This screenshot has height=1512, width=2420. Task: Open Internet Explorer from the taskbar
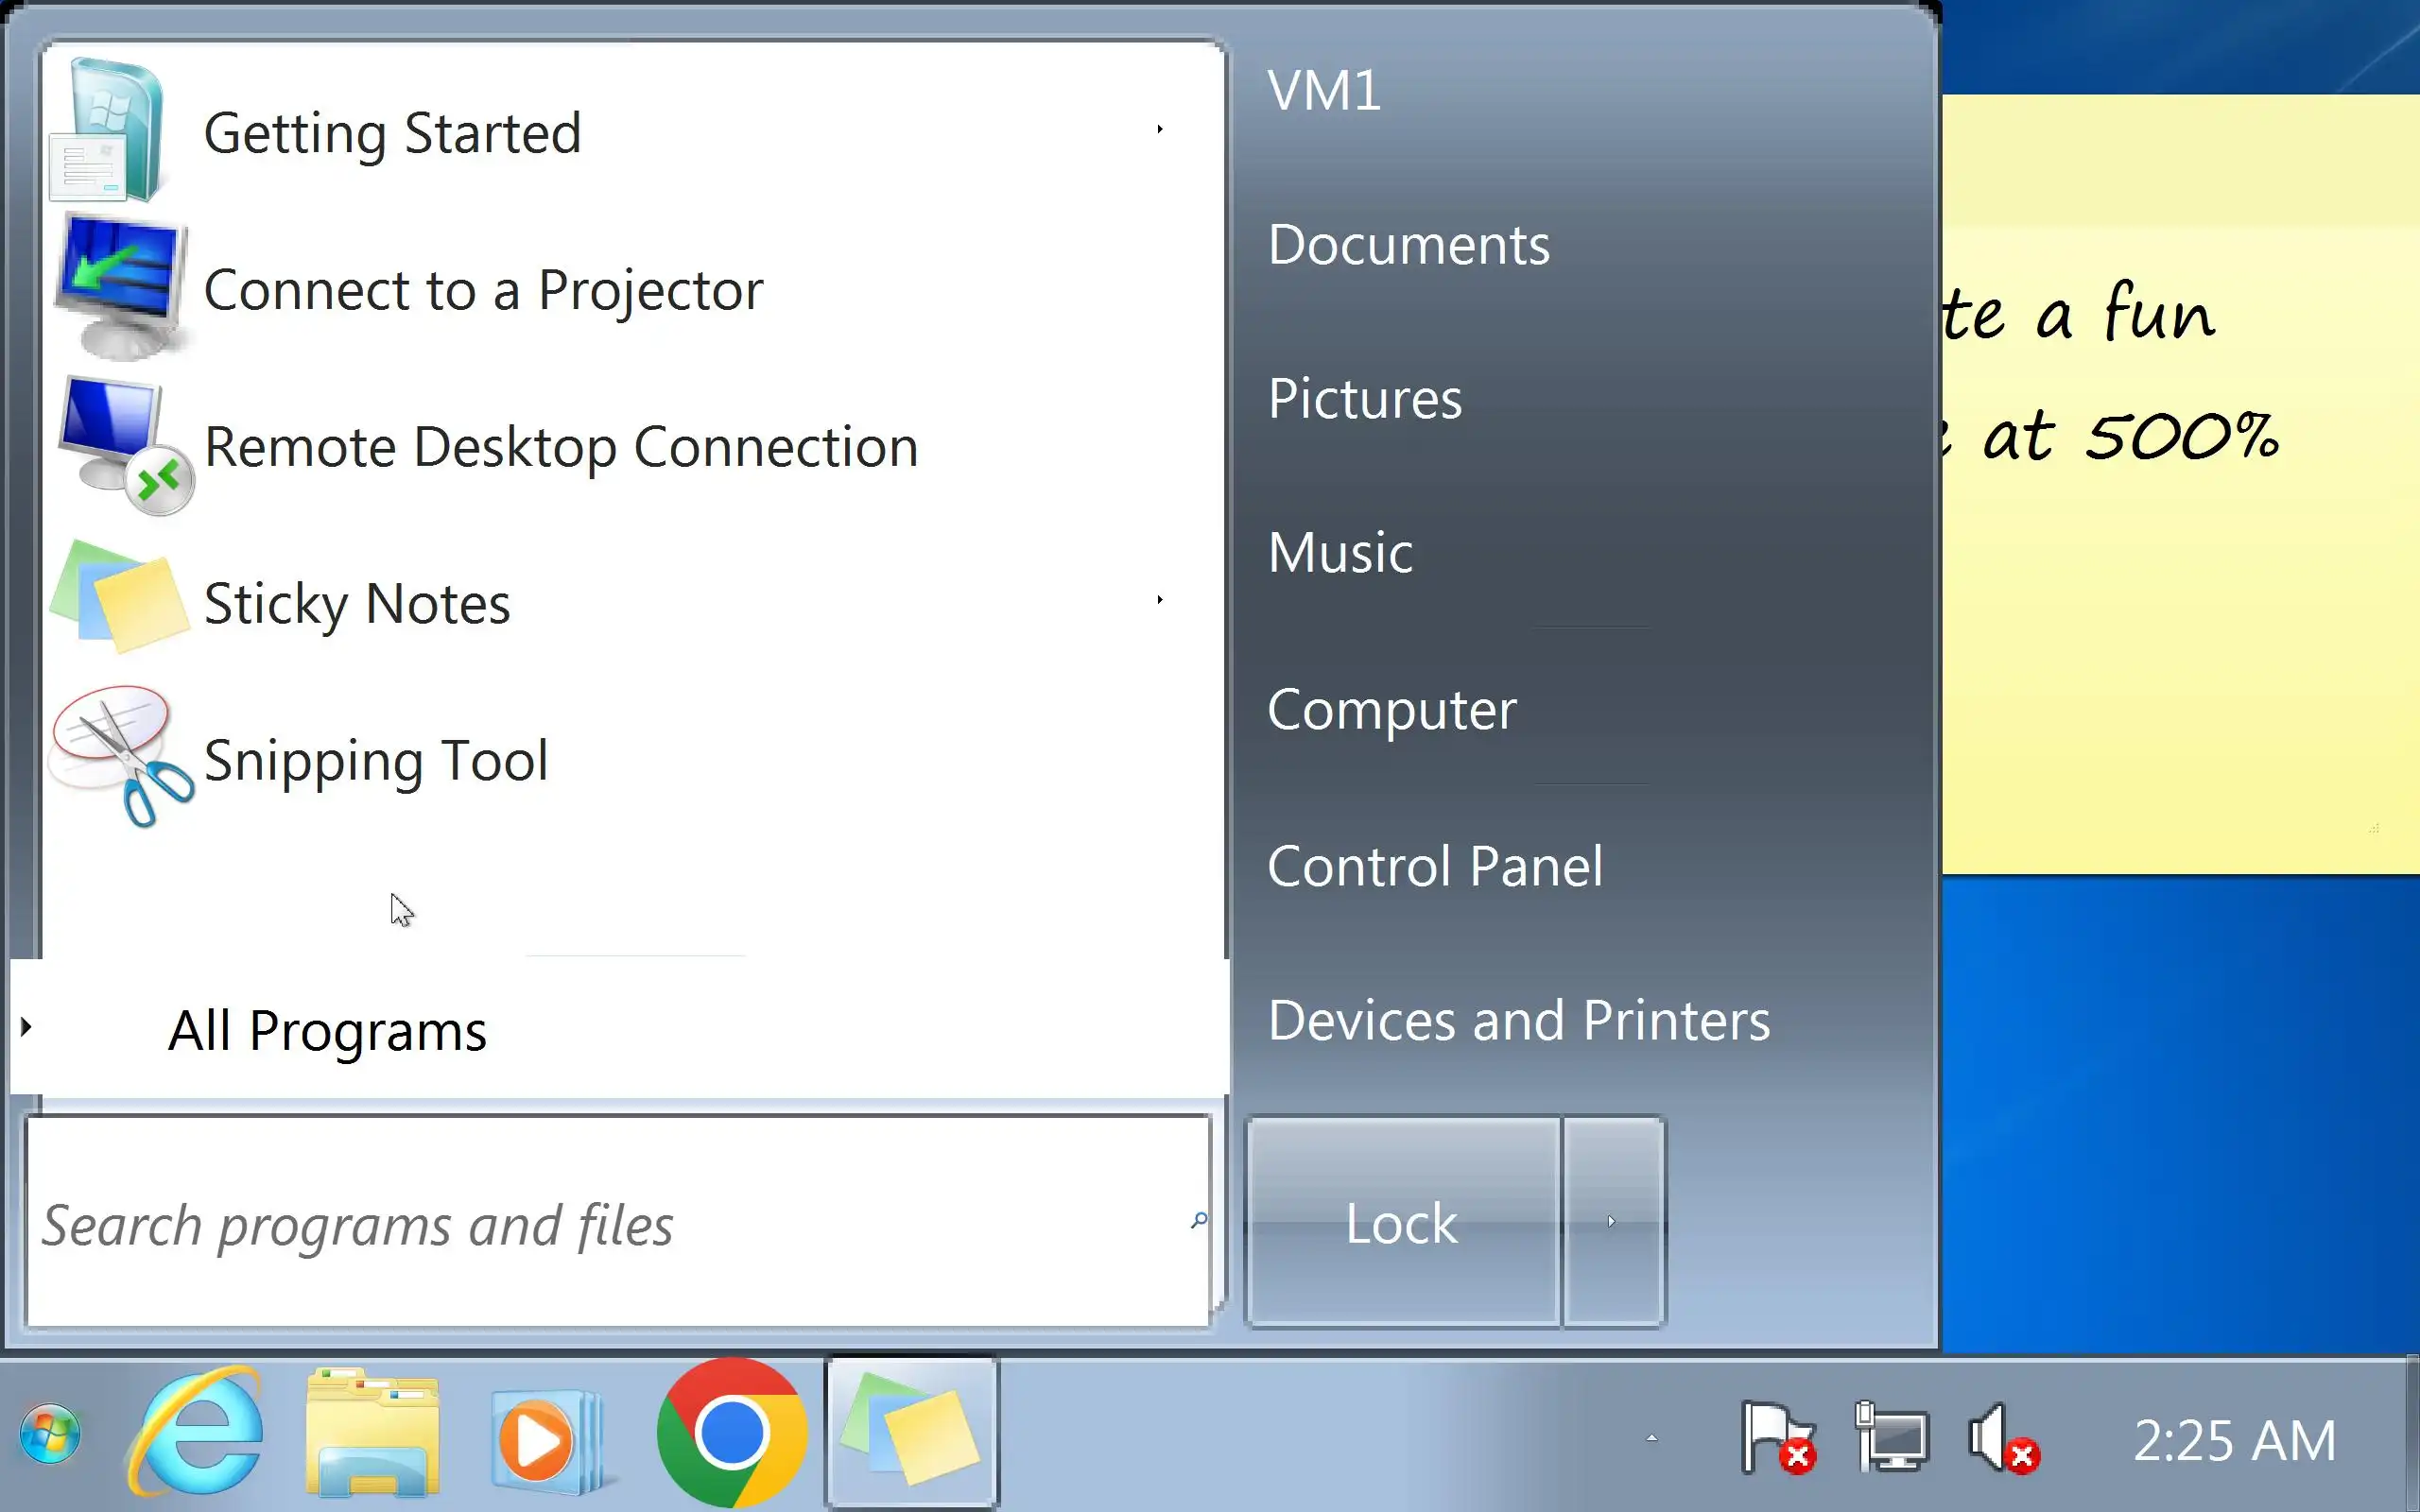[196, 1432]
